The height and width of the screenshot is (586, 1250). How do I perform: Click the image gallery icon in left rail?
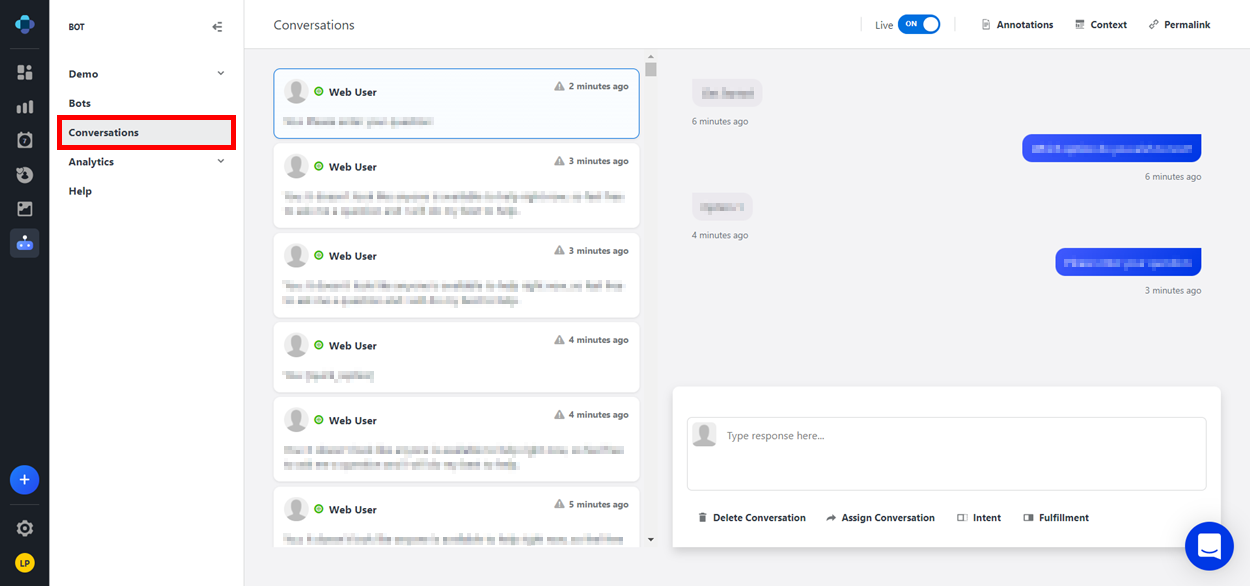tap(25, 209)
